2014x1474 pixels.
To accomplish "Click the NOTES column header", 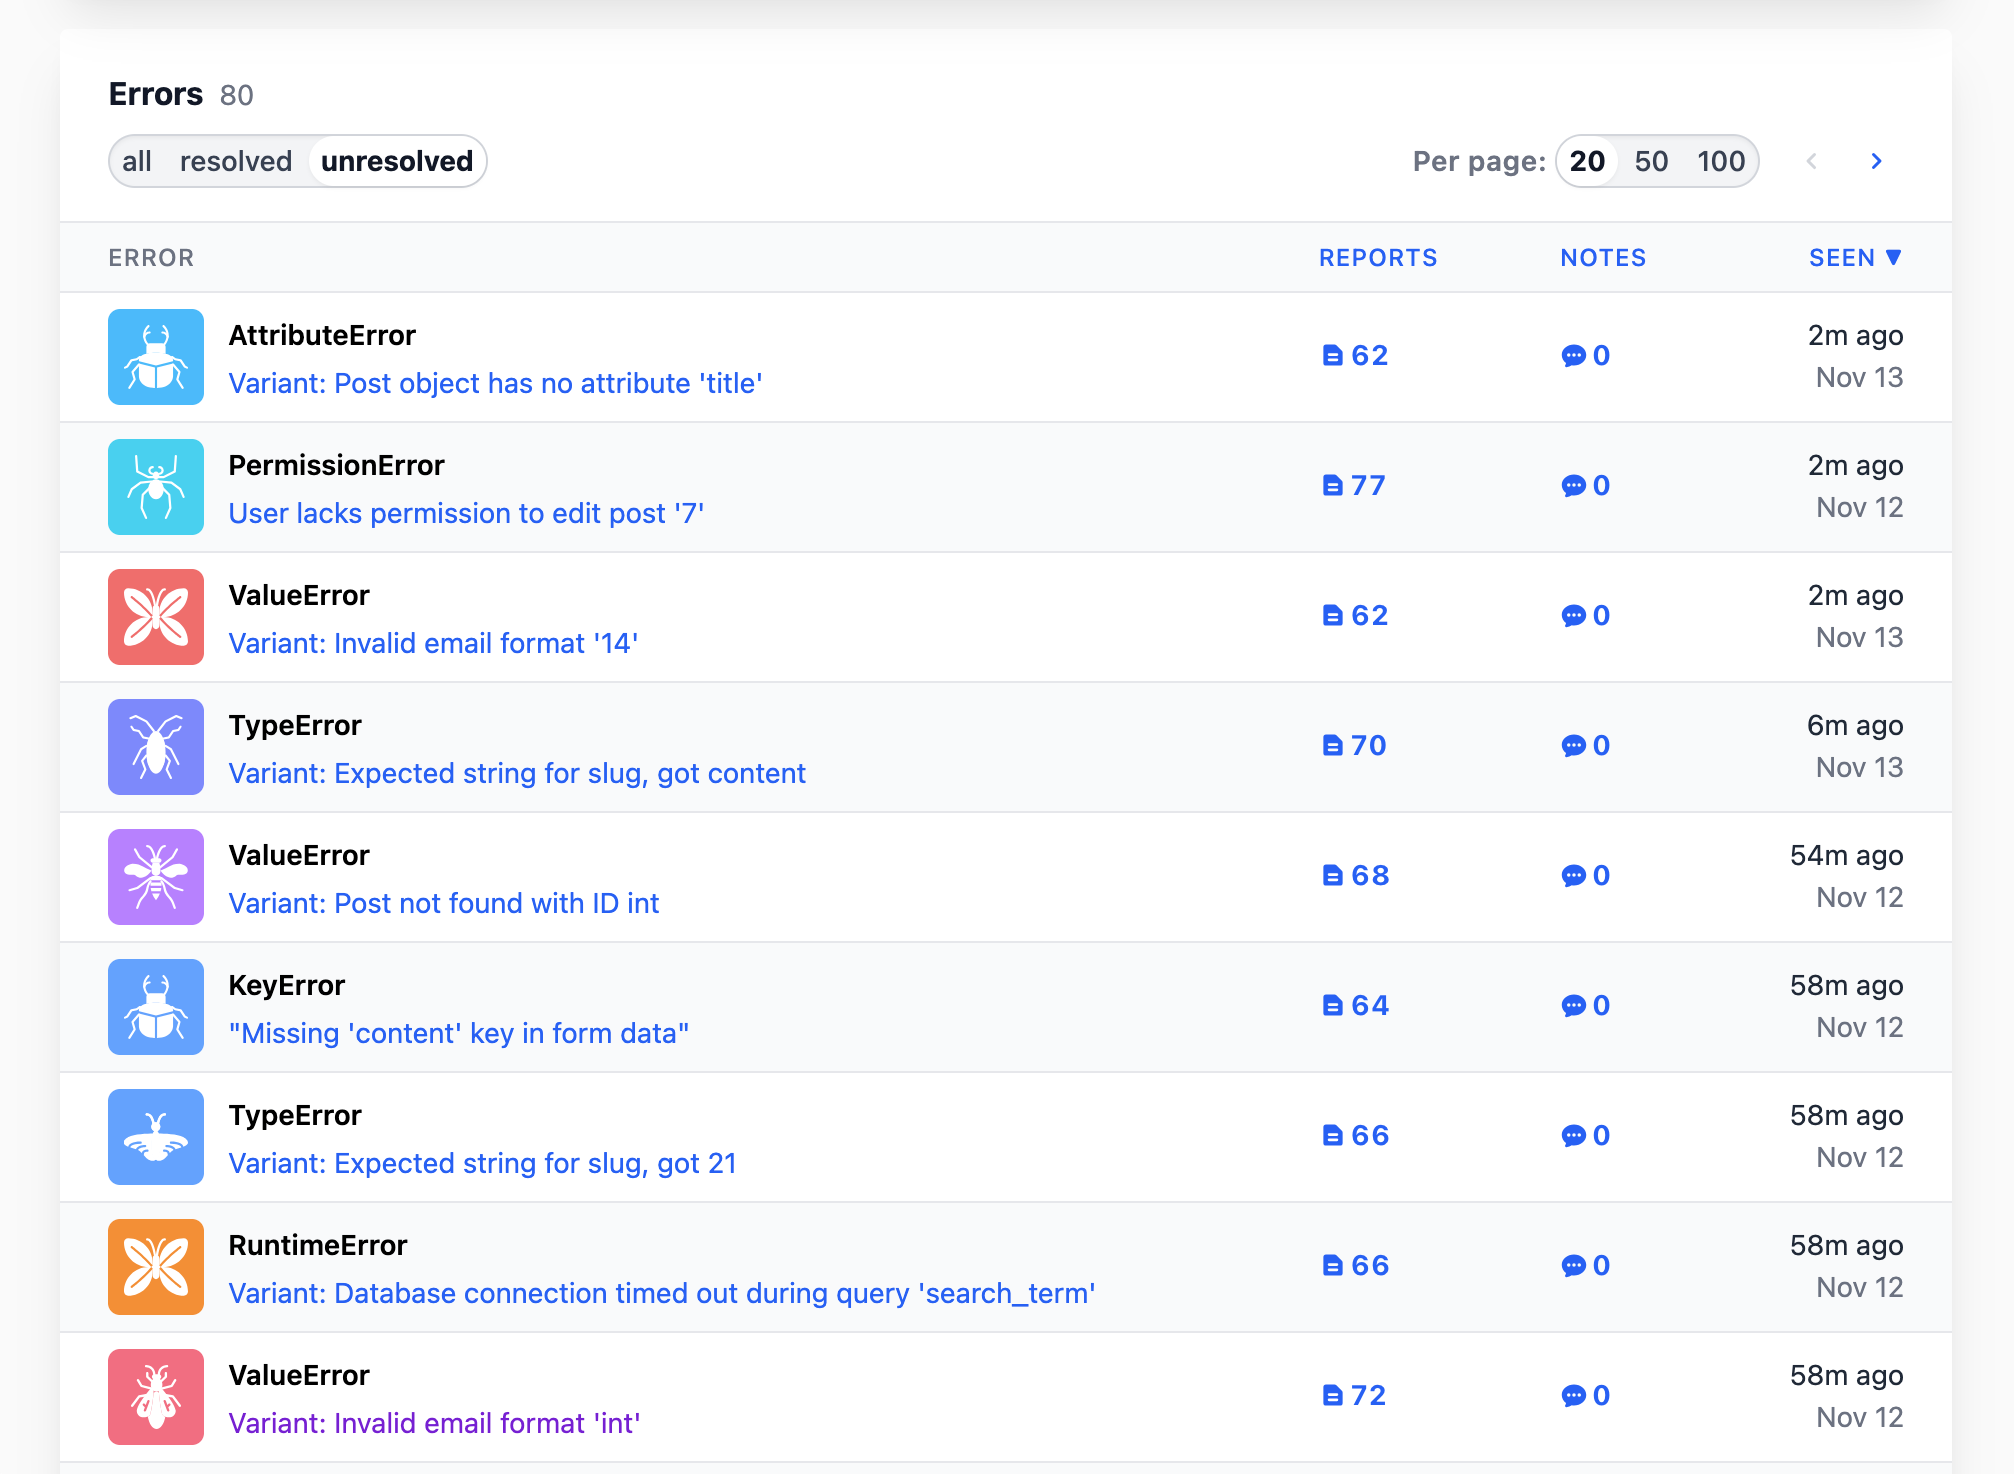I will tap(1602, 257).
